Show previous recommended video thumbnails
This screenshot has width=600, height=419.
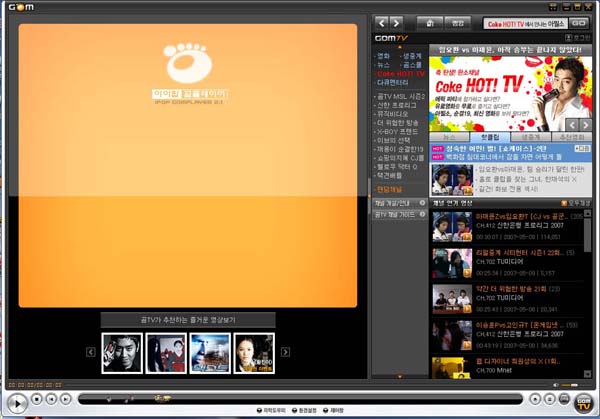click(x=91, y=352)
